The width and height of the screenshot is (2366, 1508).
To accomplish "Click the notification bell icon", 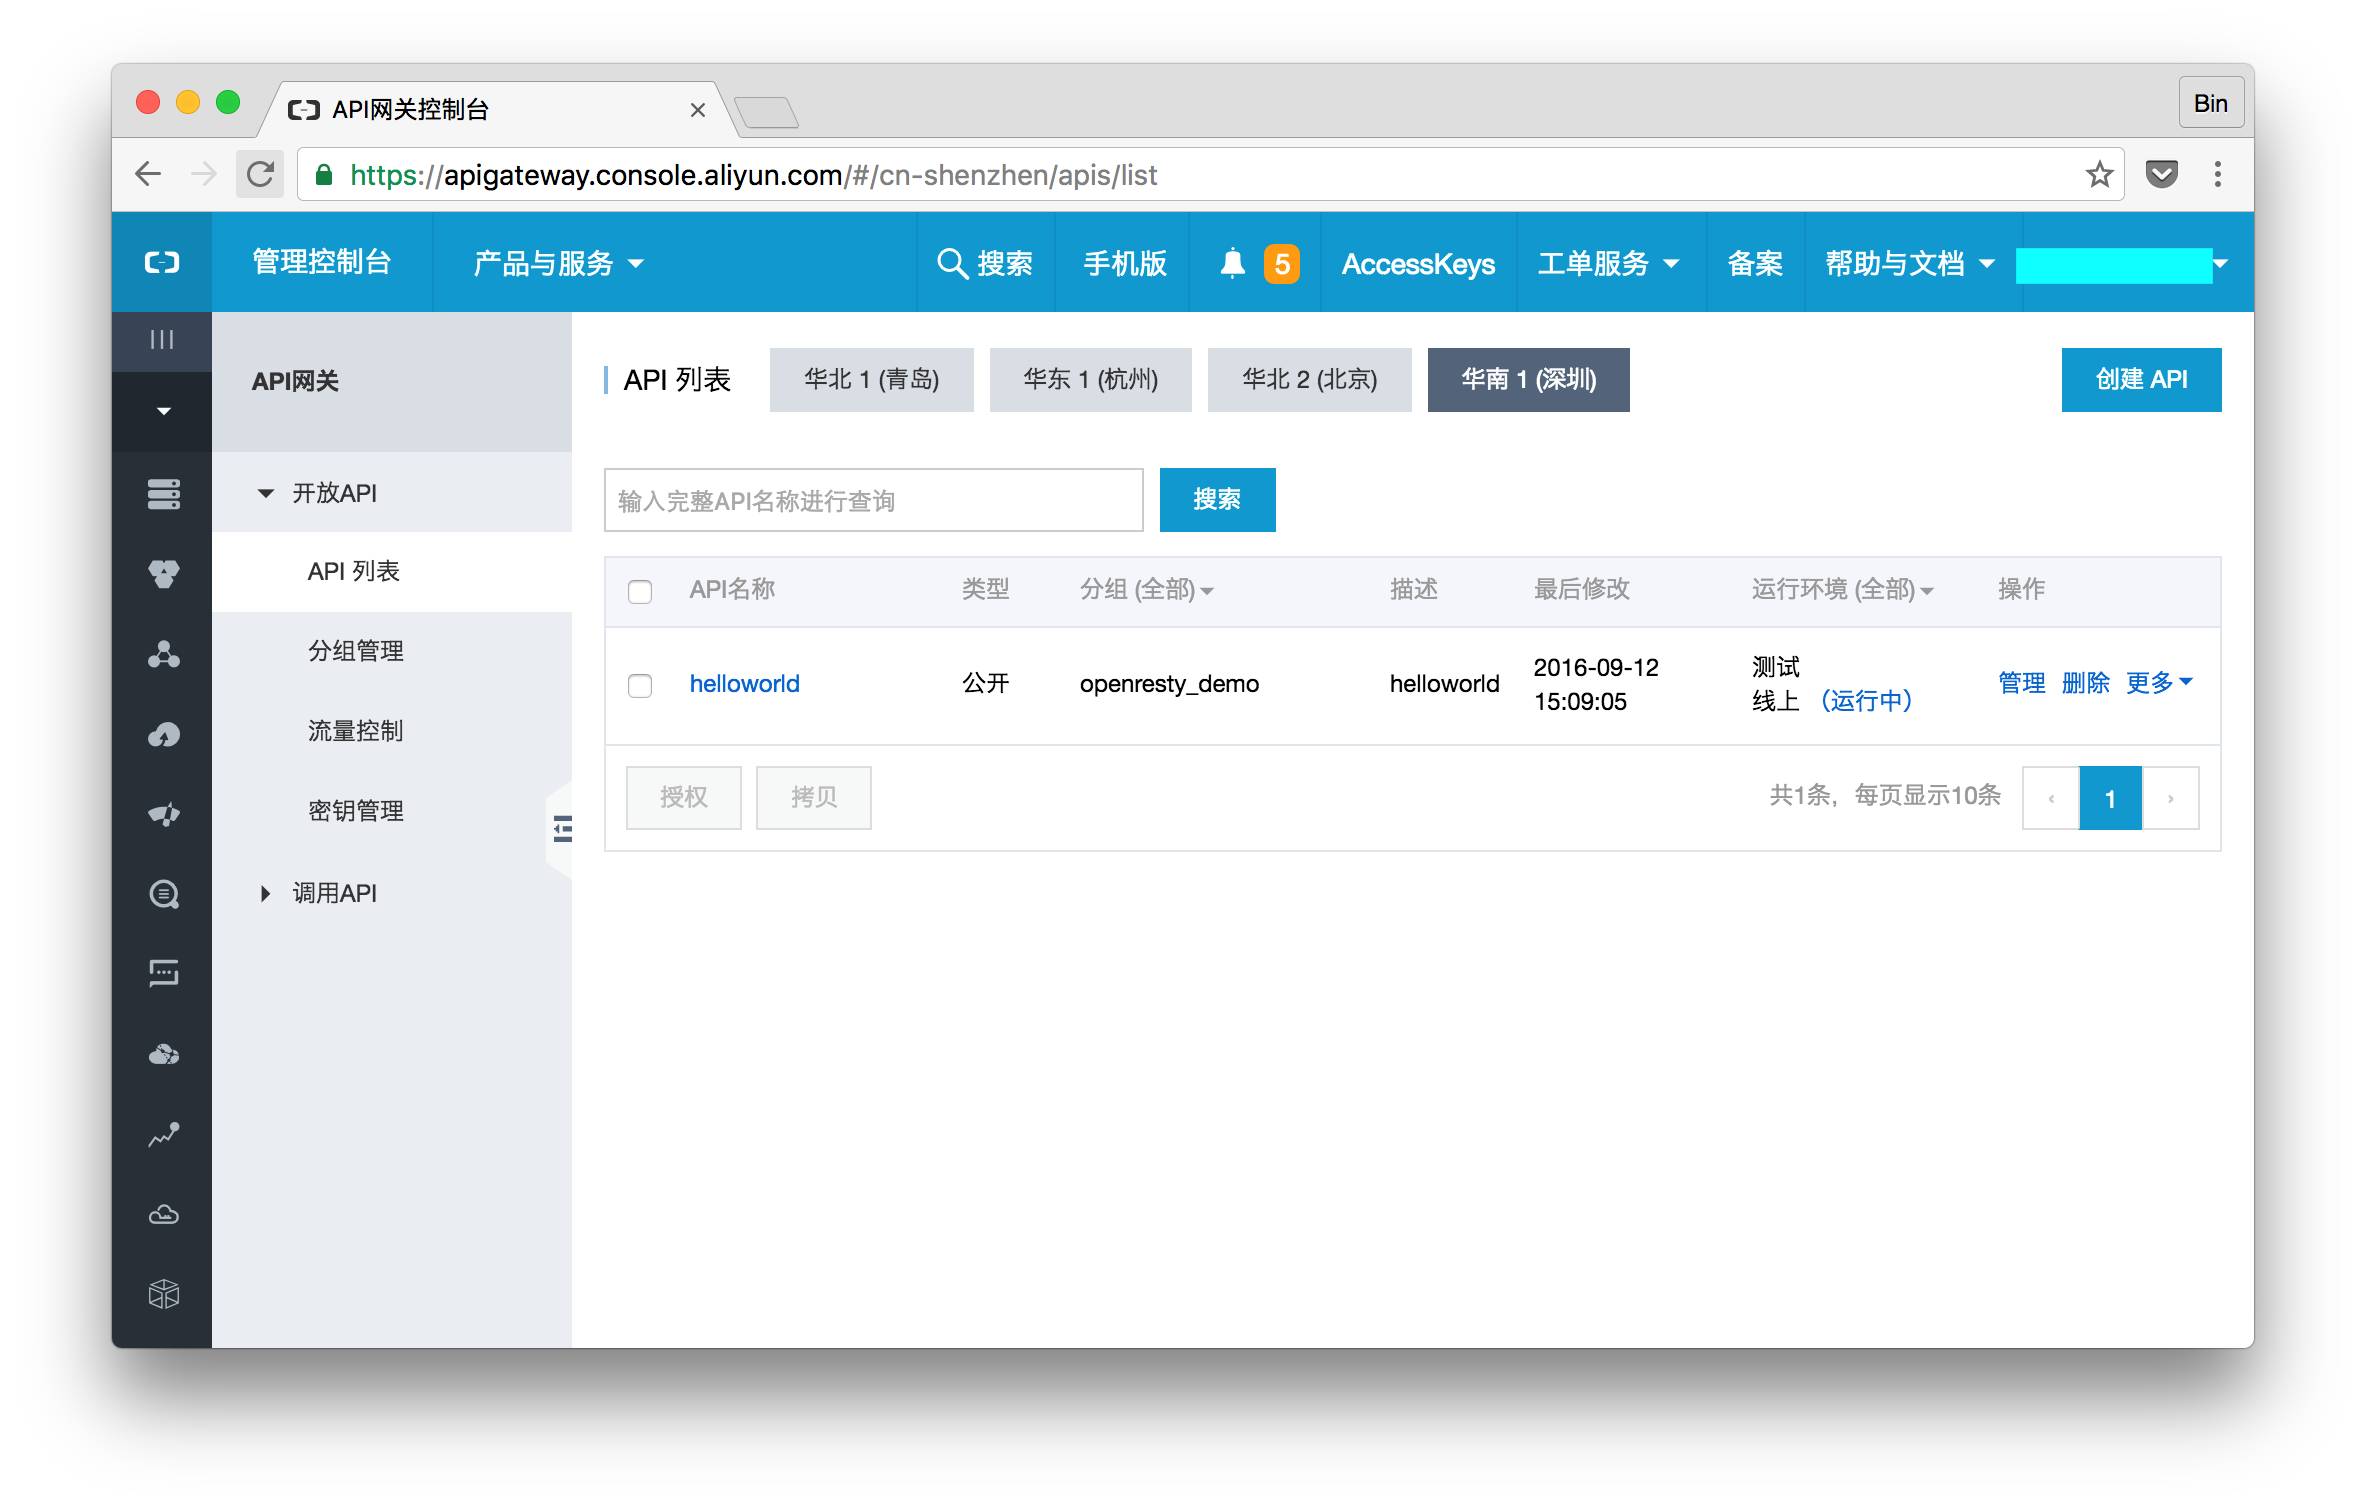I will [1232, 263].
